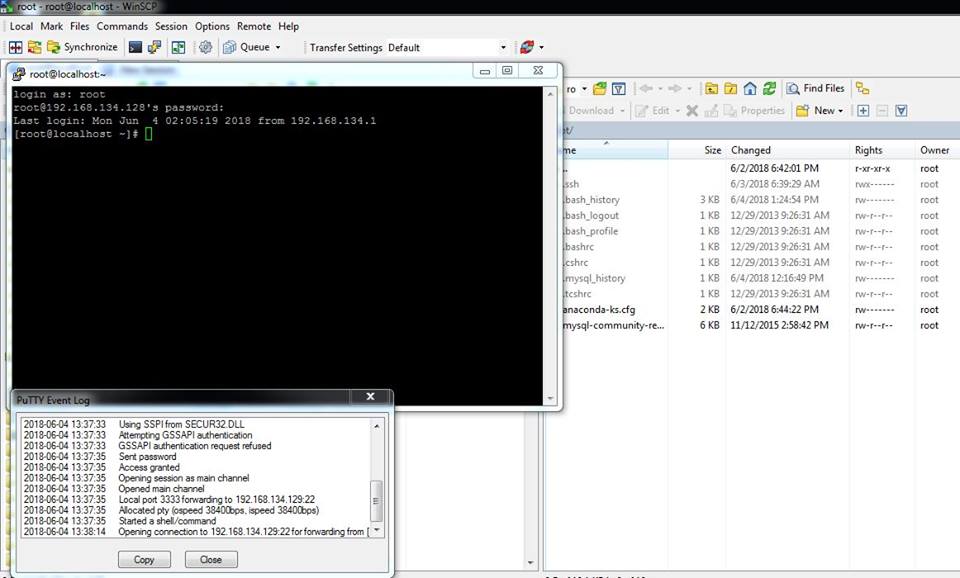Sort remote files by Size column
This screenshot has width=960, height=578.
[x=697, y=150]
